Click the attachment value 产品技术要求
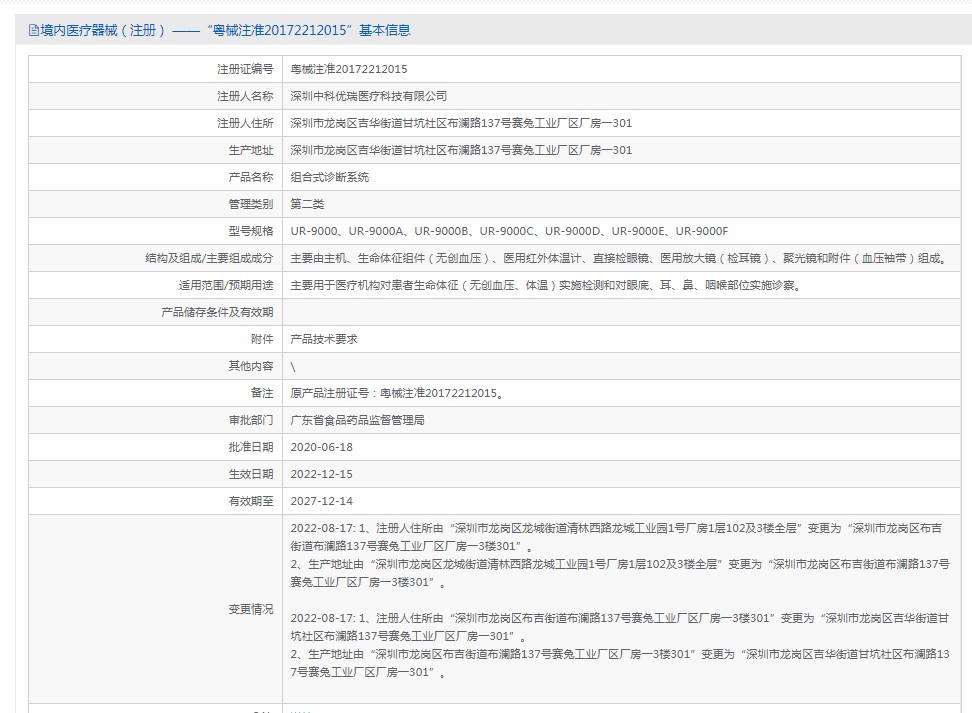 (323, 339)
